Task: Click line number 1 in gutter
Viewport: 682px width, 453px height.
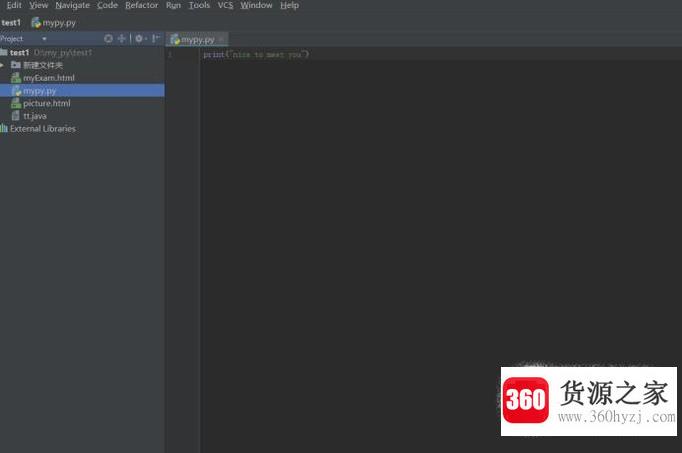Action: tap(170, 54)
